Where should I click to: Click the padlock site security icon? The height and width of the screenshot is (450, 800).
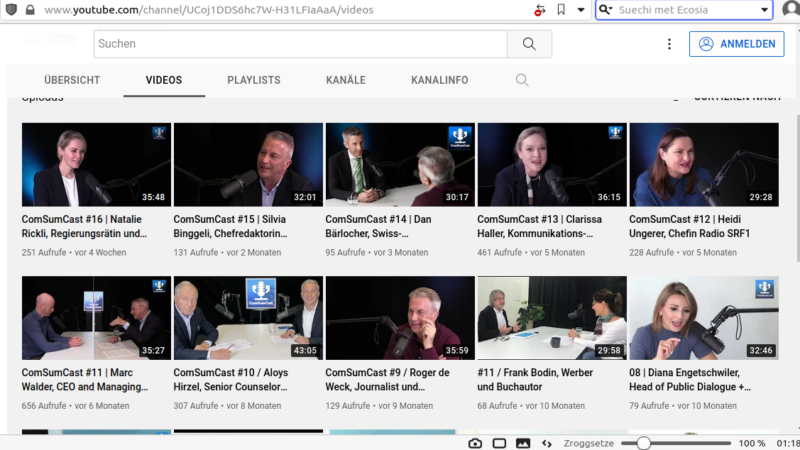click(x=30, y=9)
